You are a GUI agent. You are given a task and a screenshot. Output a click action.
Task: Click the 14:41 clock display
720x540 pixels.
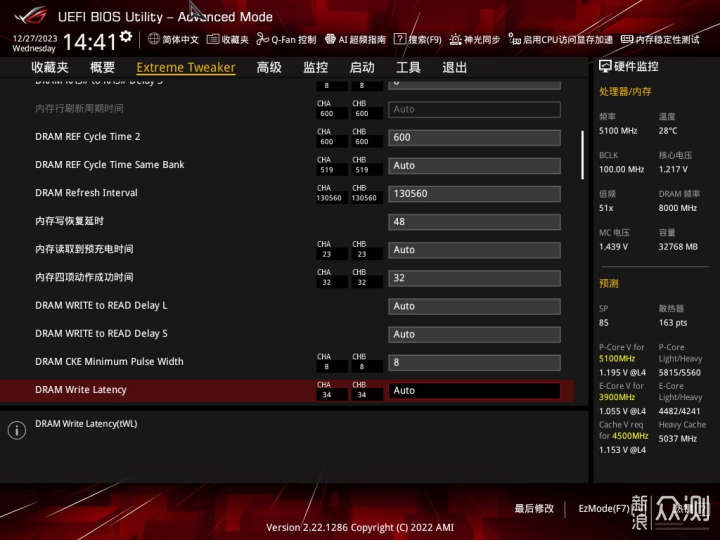[90, 42]
